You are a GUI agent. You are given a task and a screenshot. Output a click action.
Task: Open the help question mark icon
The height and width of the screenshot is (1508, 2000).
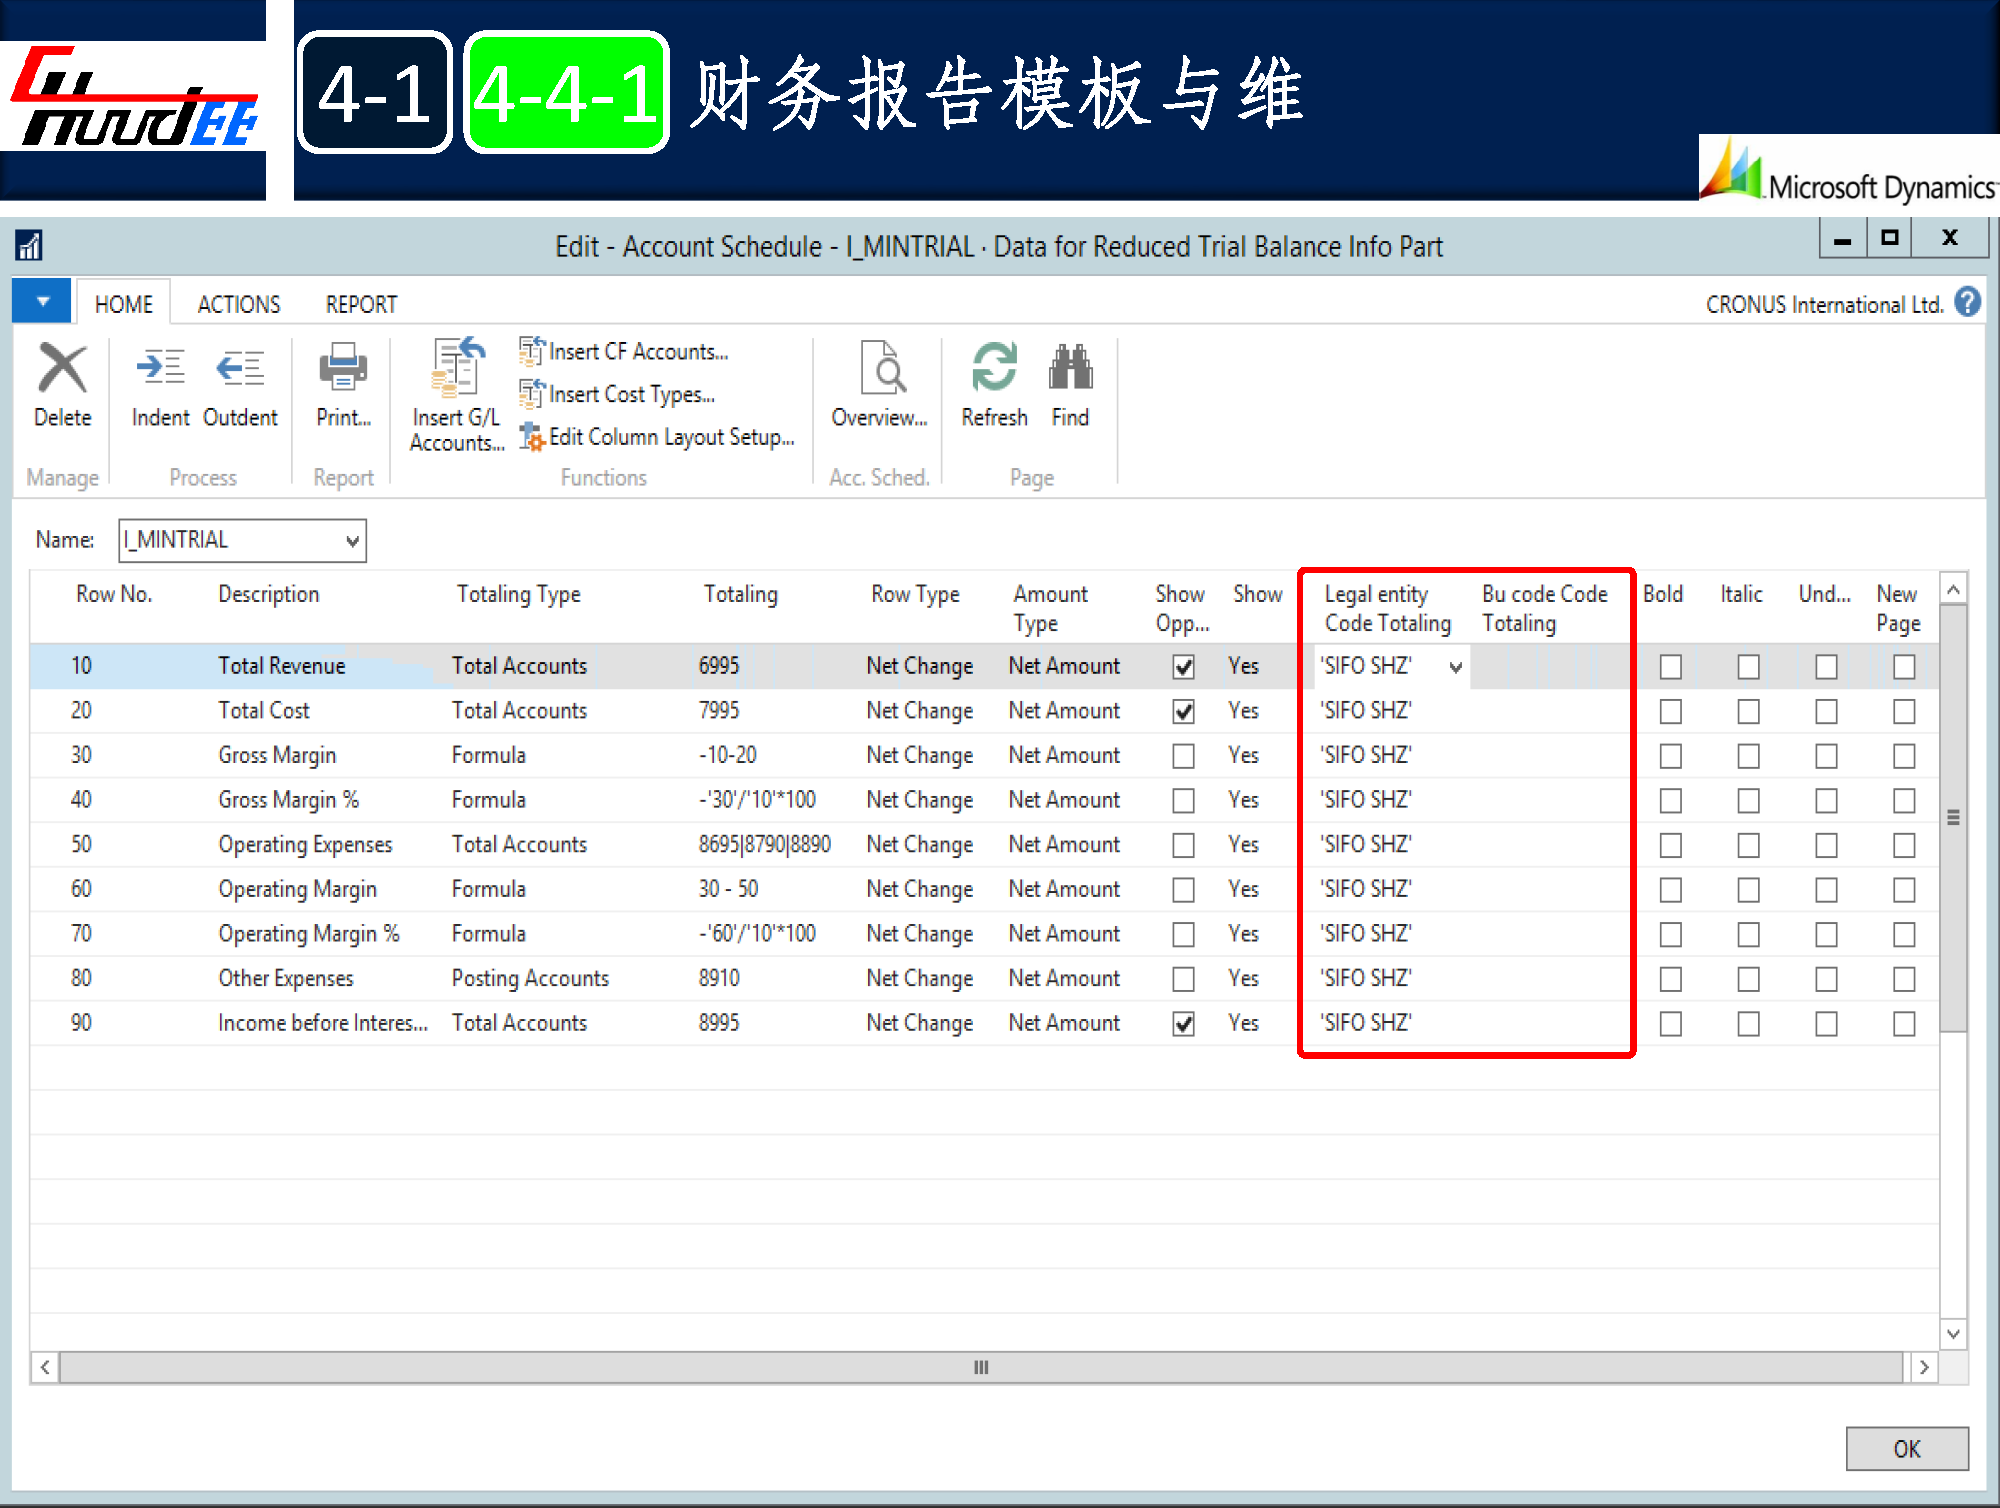point(1967,302)
